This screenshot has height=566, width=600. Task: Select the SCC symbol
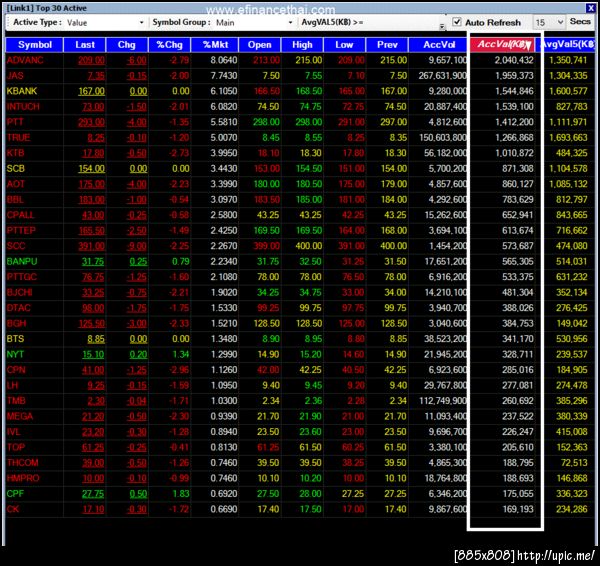click(16, 246)
